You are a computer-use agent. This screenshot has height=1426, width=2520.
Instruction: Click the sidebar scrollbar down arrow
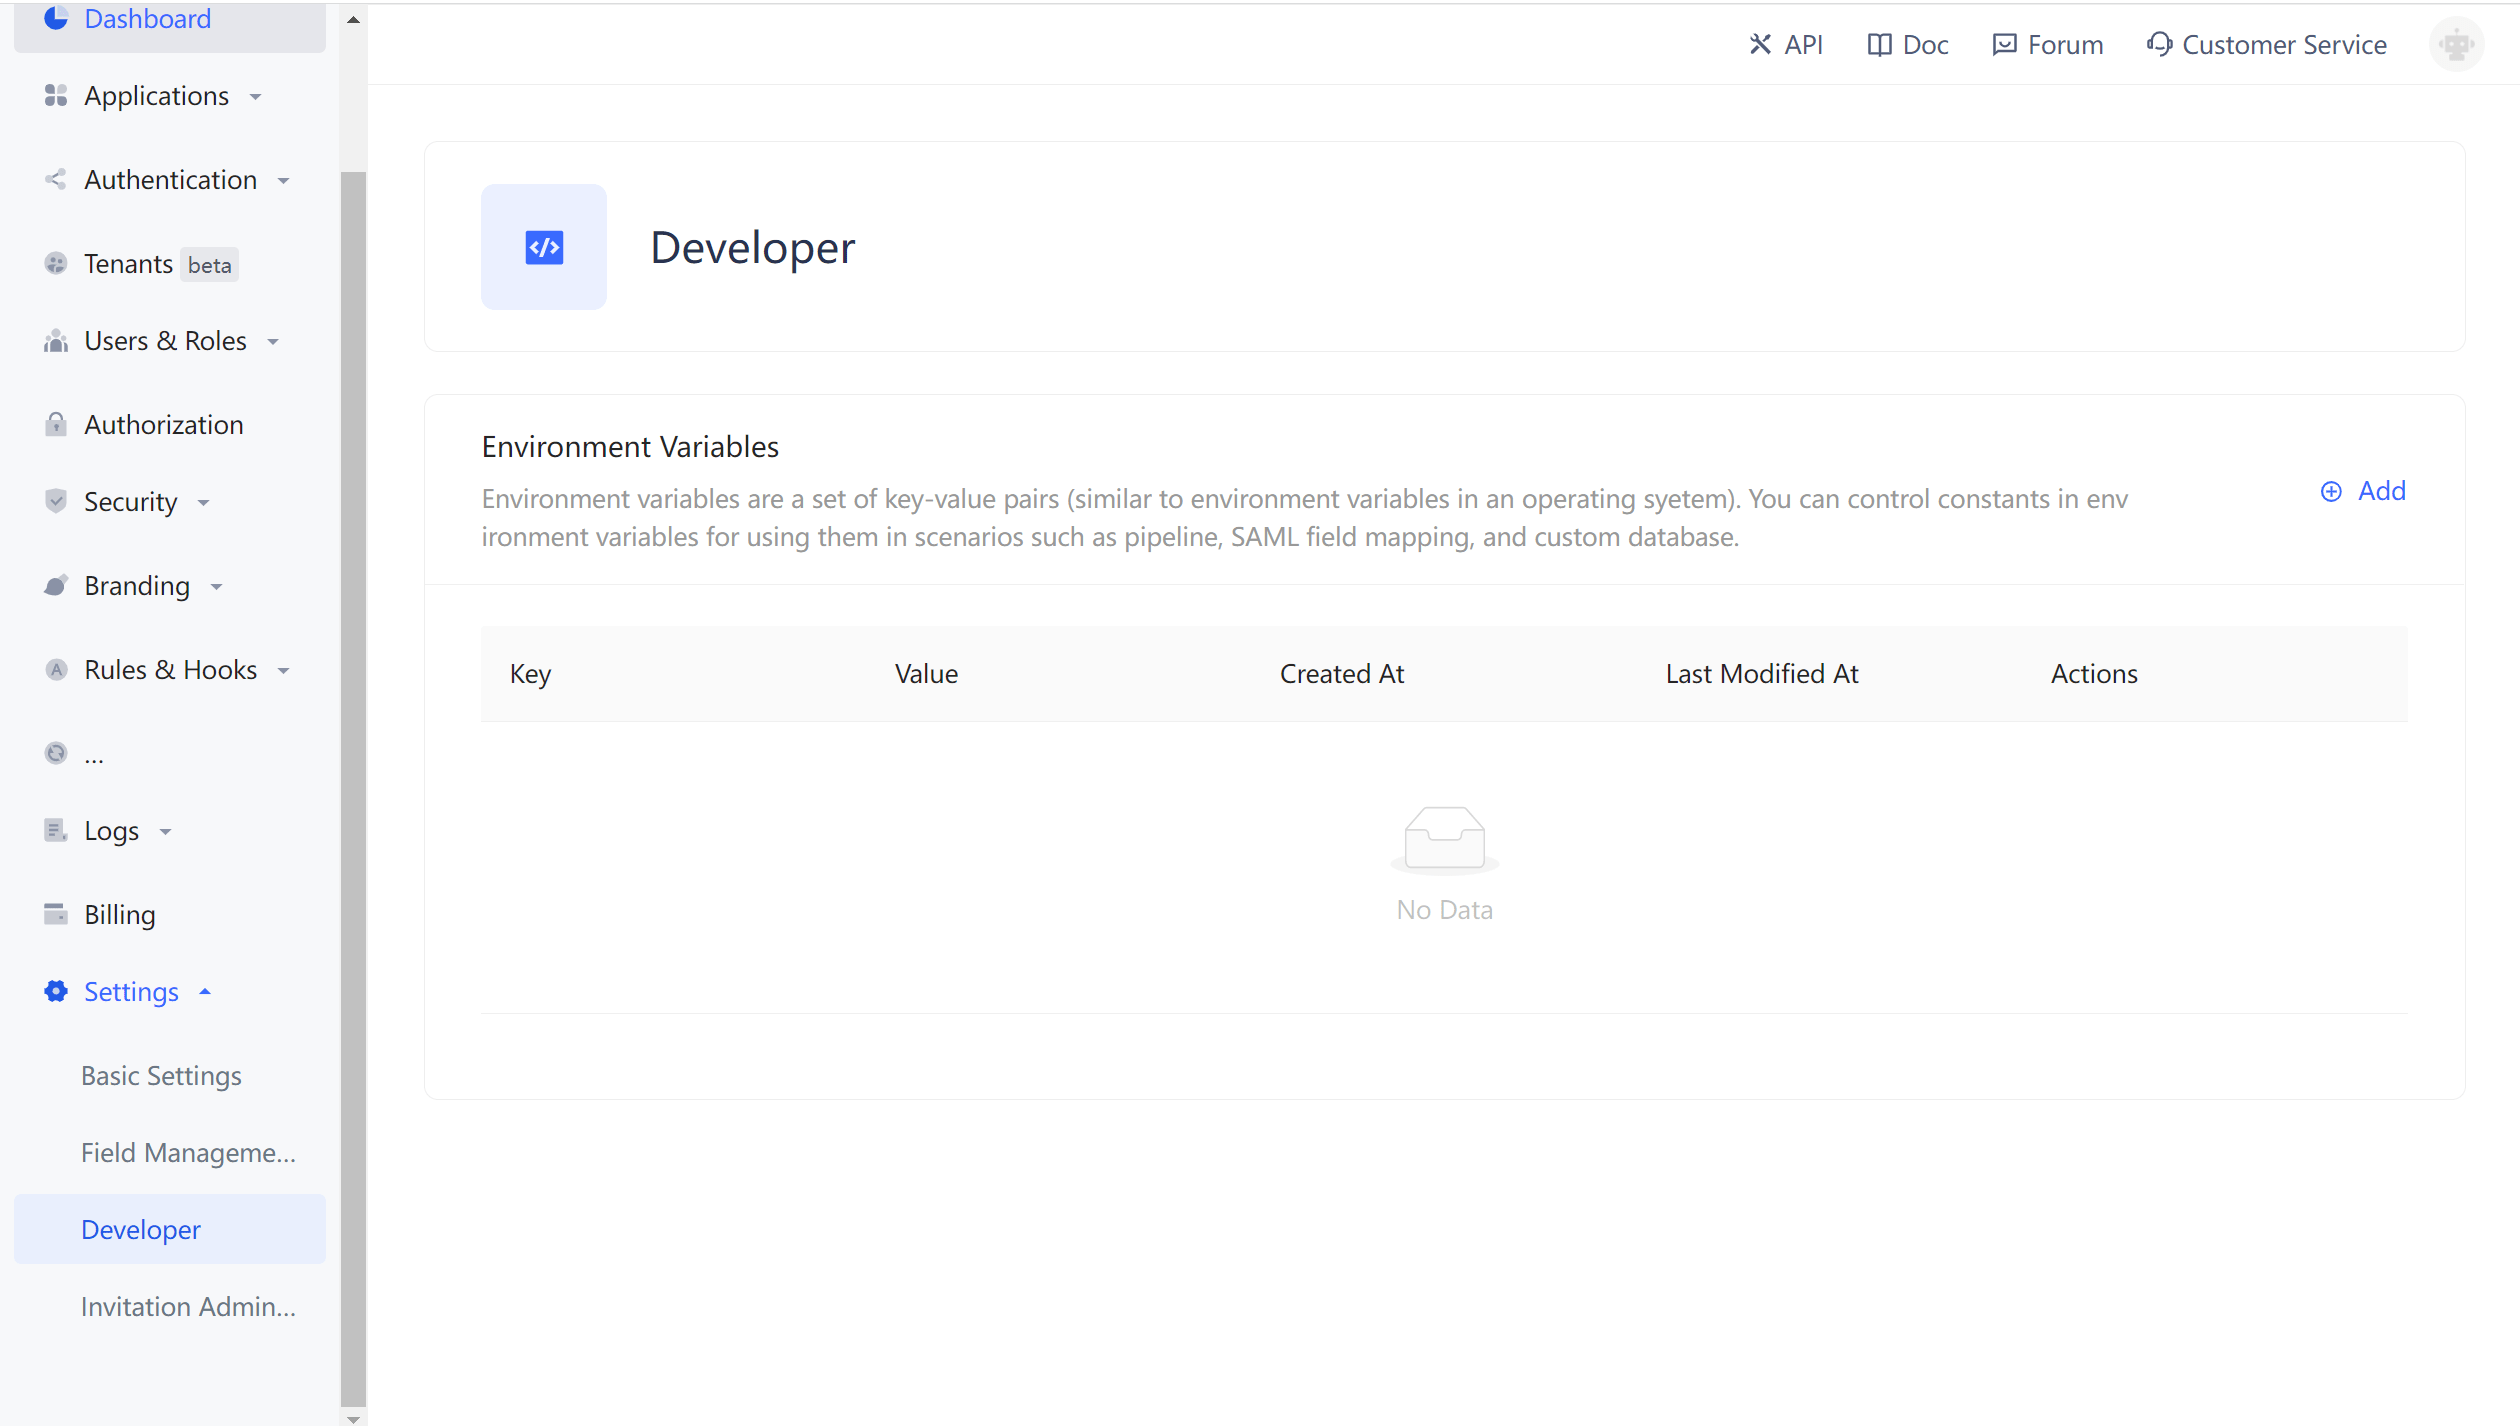pos(353,1418)
